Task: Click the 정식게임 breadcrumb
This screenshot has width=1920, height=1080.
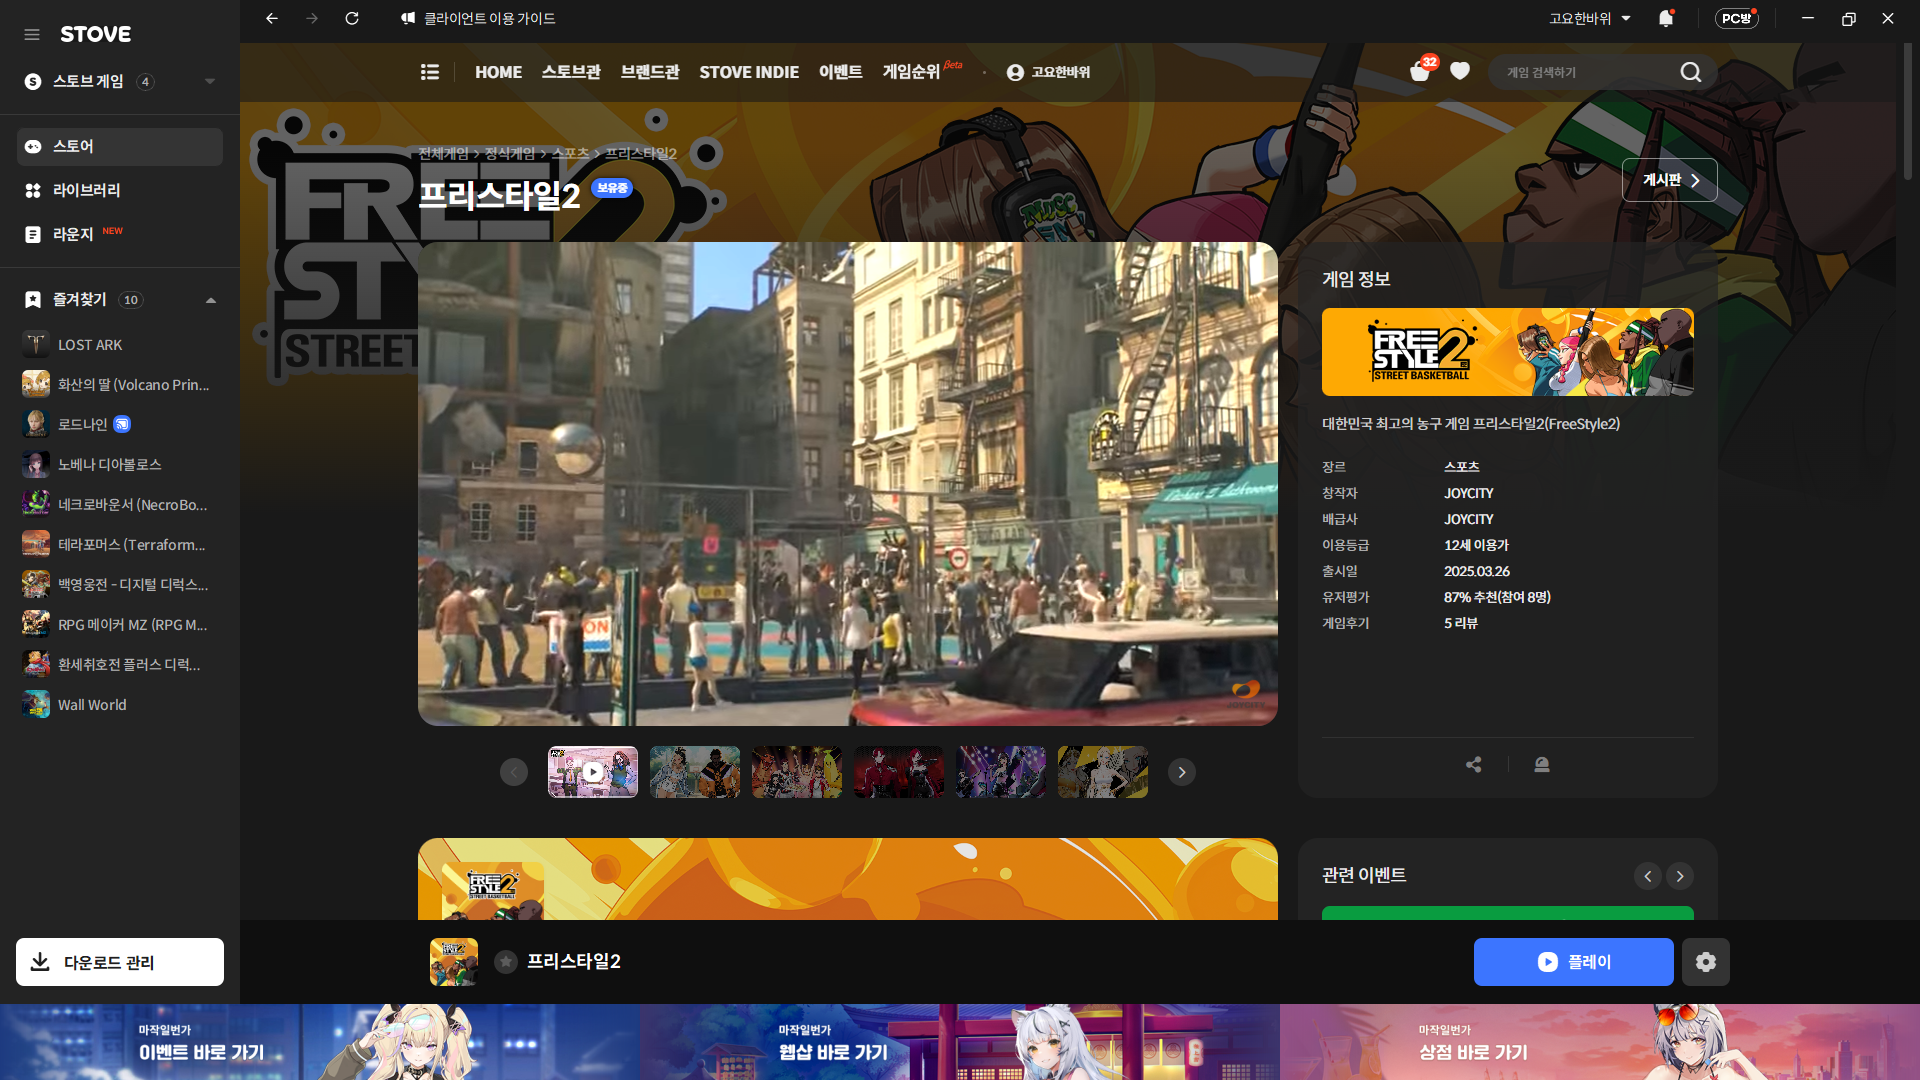Action: [x=510, y=153]
